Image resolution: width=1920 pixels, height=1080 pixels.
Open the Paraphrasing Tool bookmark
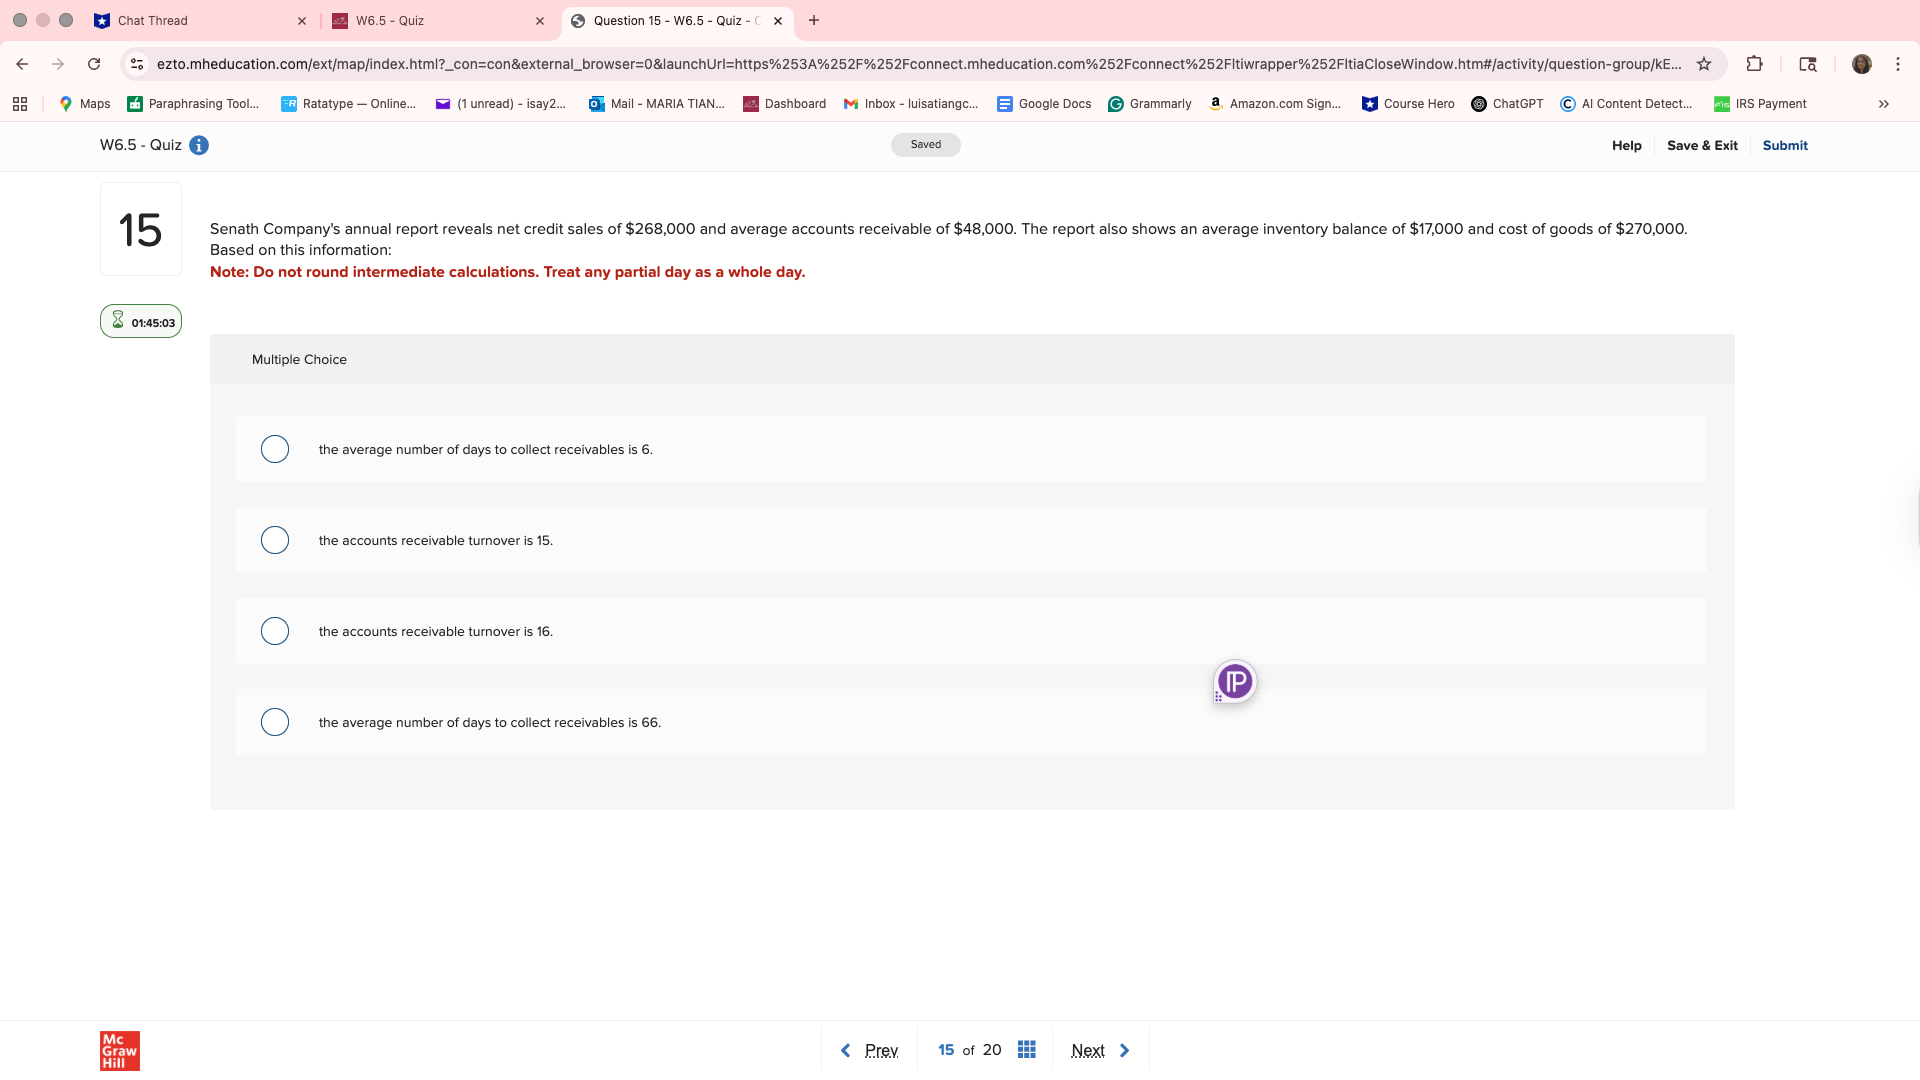coord(193,103)
